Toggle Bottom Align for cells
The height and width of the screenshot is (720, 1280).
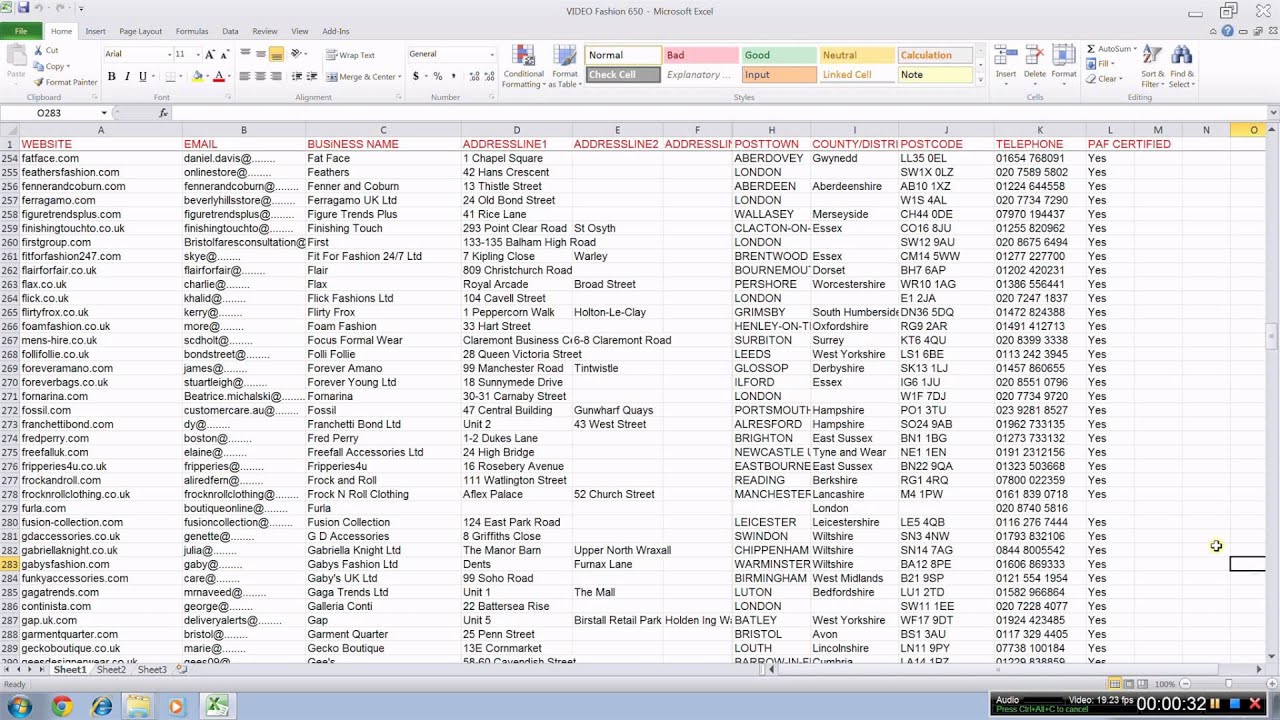click(276, 54)
